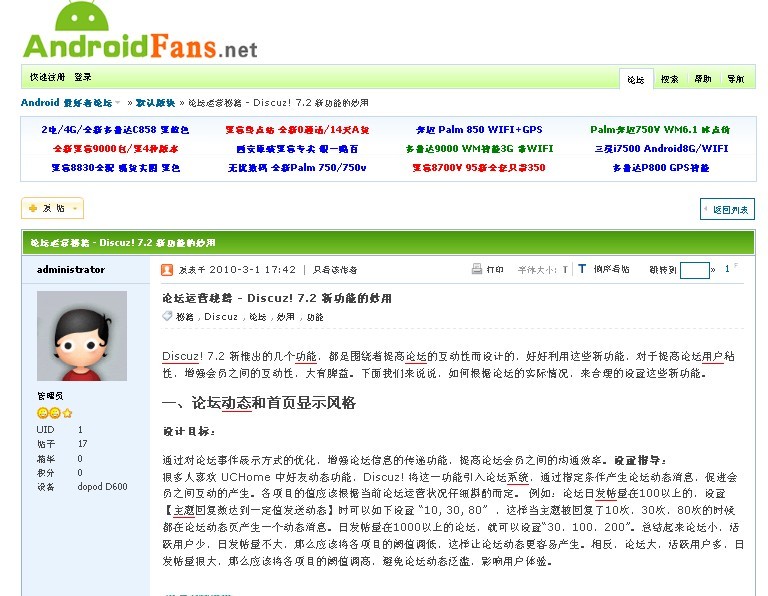Image resolution: width=768 pixels, height=596 pixels.
Task: Click the administrator username
Action: 71,269
